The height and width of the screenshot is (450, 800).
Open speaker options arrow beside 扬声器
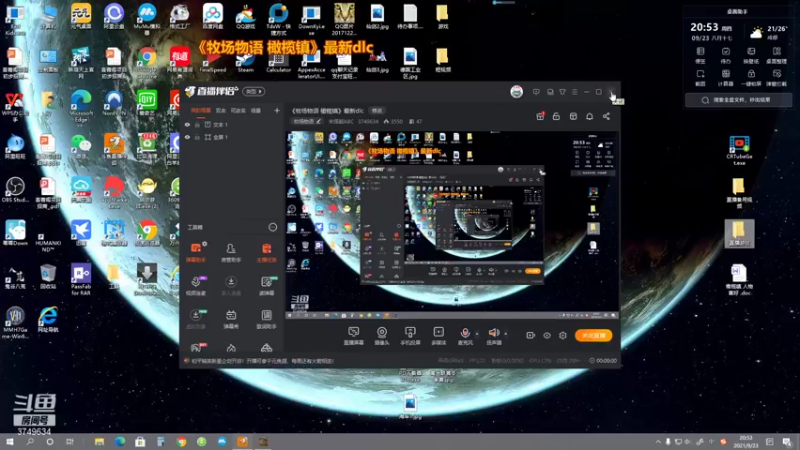pyautogui.click(x=506, y=334)
